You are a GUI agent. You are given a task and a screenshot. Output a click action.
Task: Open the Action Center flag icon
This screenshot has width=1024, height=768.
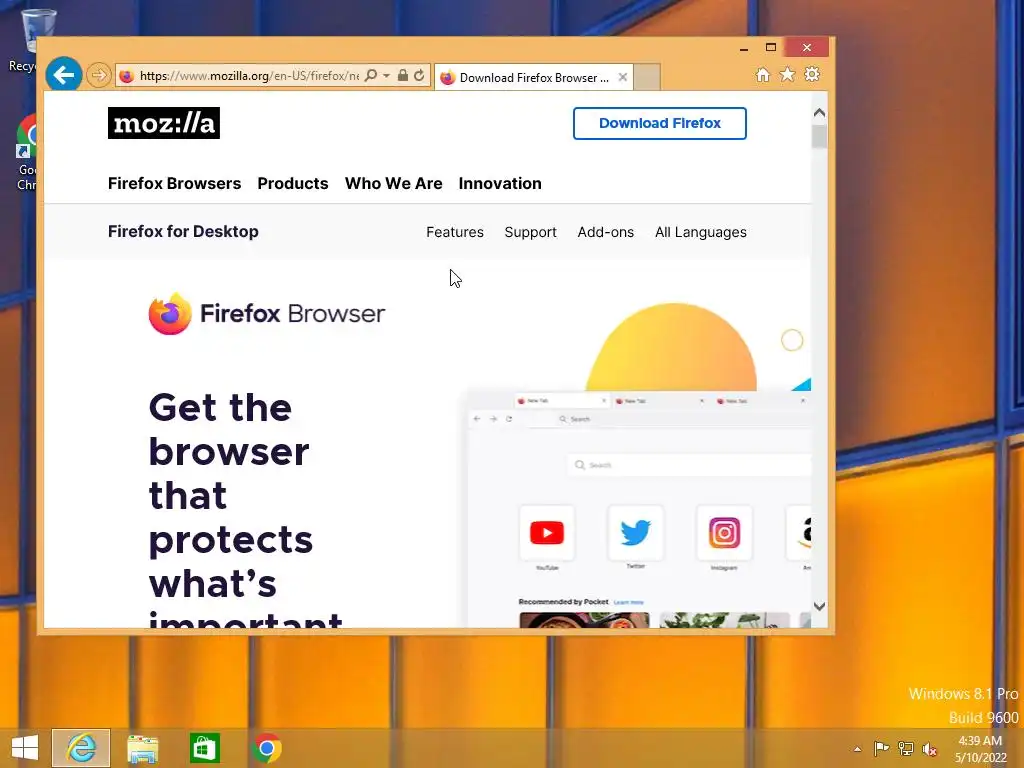point(881,748)
